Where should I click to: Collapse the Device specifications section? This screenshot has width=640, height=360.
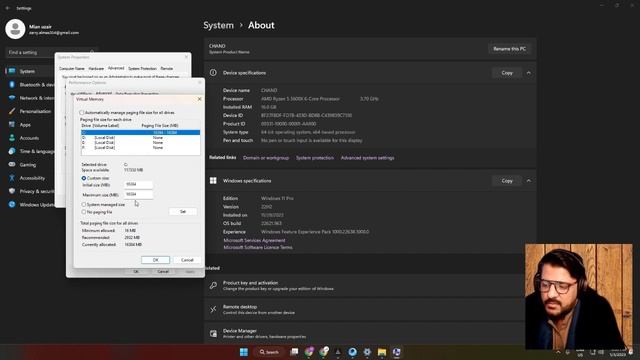pos(529,73)
